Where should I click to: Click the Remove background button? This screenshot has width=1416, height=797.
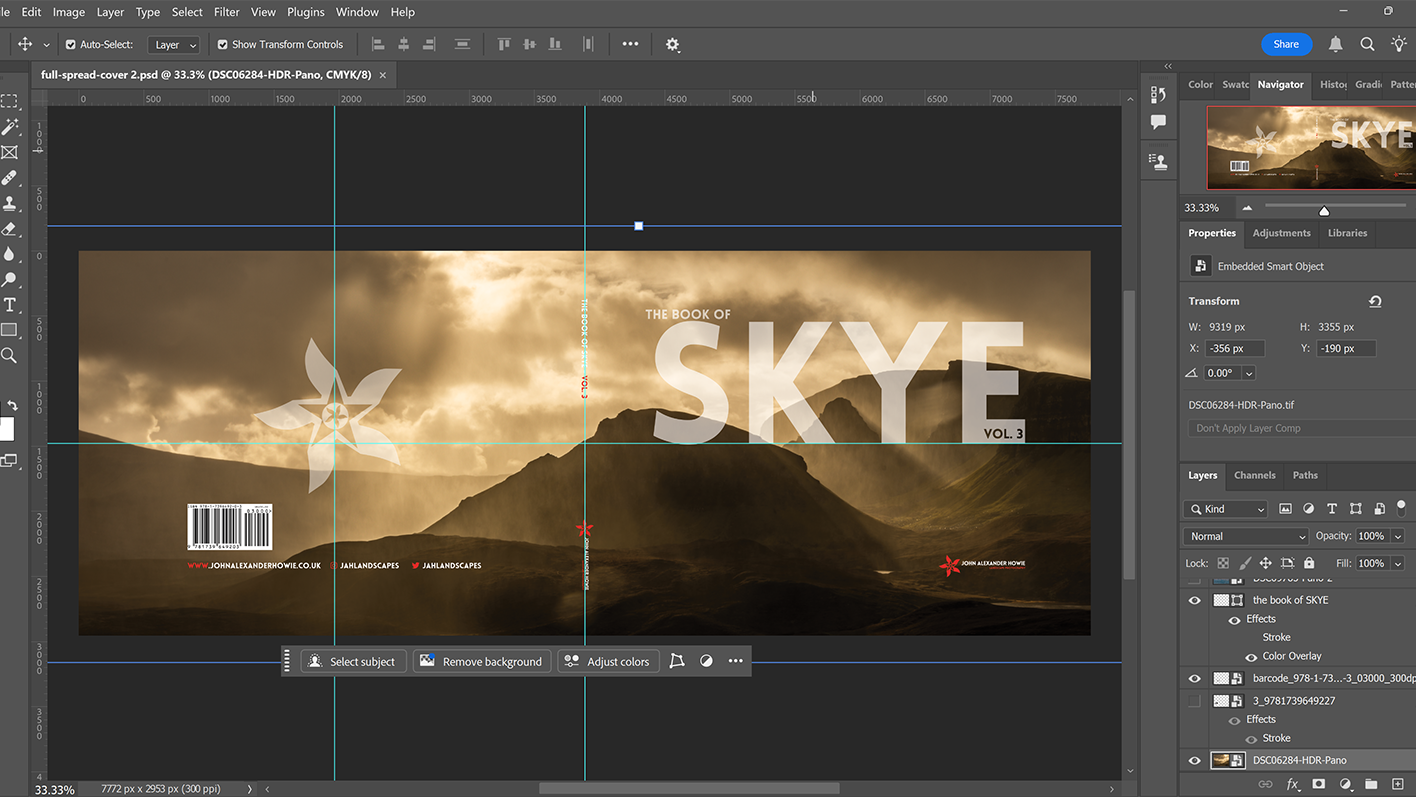pyautogui.click(x=482, y=662)
